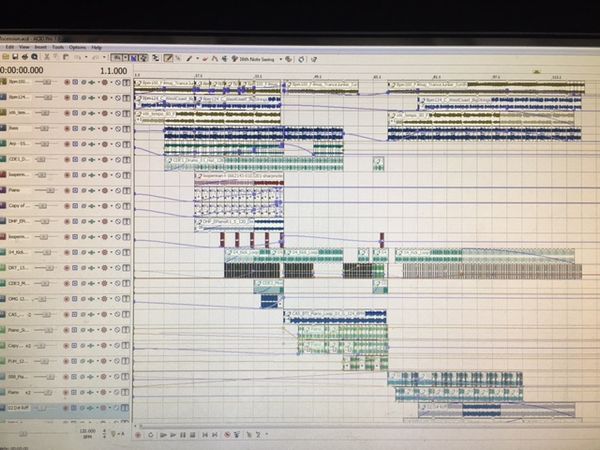Viewport: 600px width, 450px height.
Task: Click the Tools menu item
Action: click(57, 47)
